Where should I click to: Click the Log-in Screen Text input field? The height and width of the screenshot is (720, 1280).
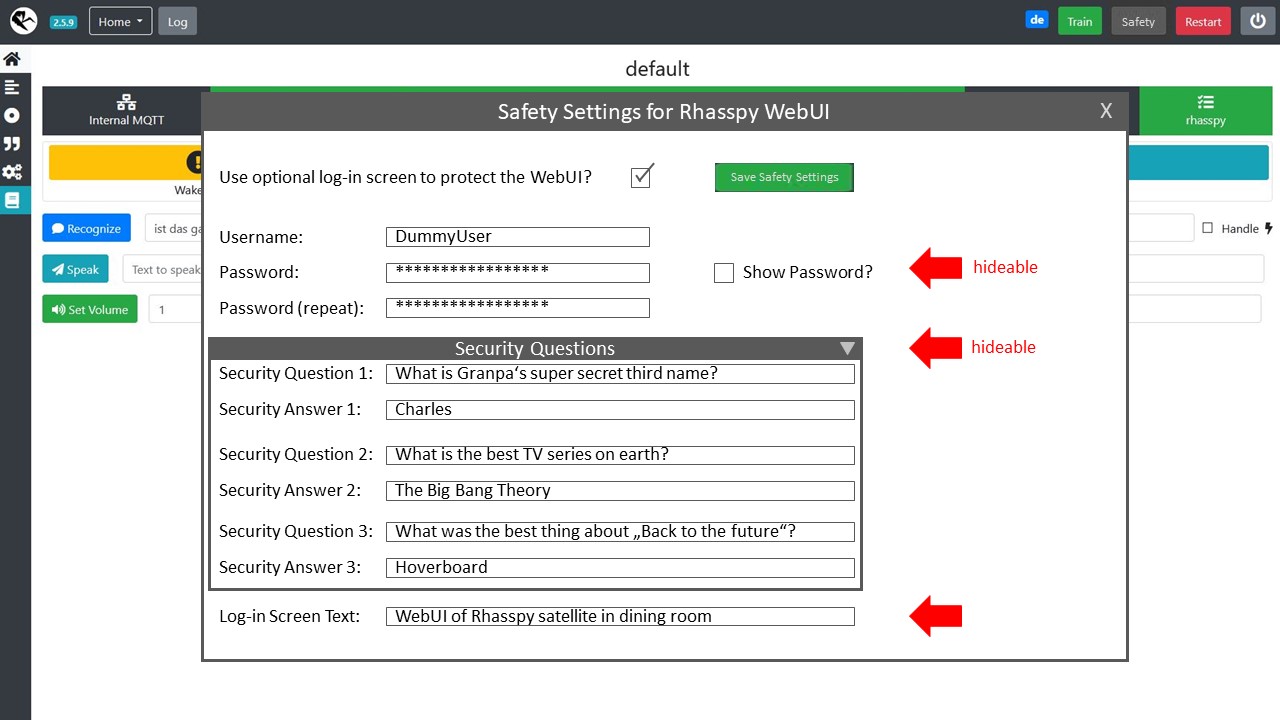[619, 616]
